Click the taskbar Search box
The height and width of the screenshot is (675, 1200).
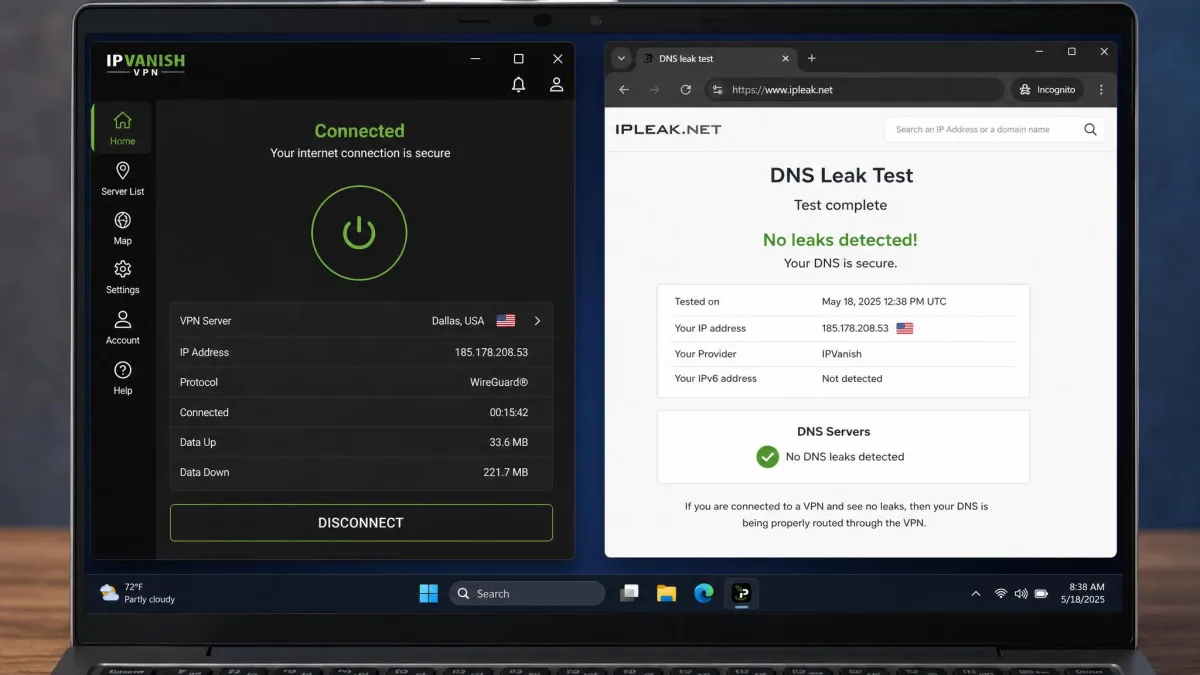[527, 593]
